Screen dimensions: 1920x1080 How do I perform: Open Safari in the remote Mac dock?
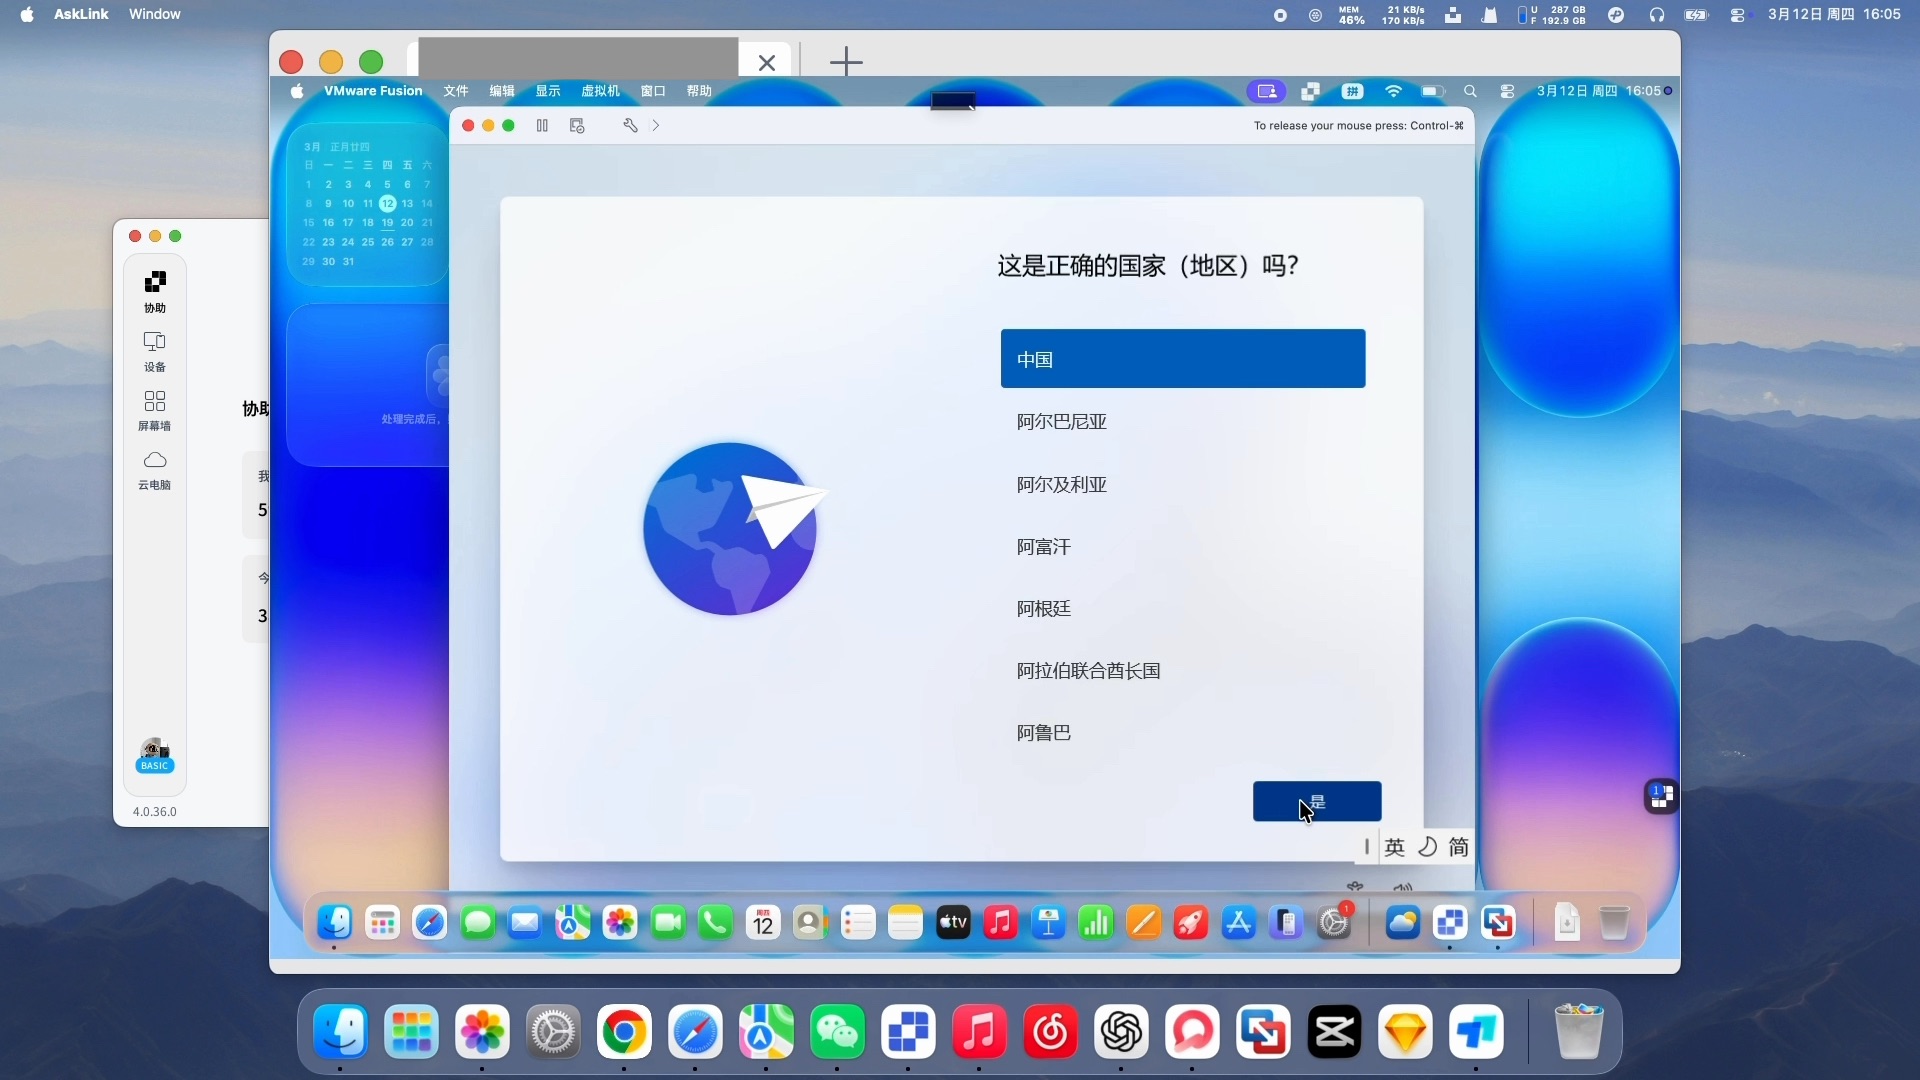[x=430, y=922]
